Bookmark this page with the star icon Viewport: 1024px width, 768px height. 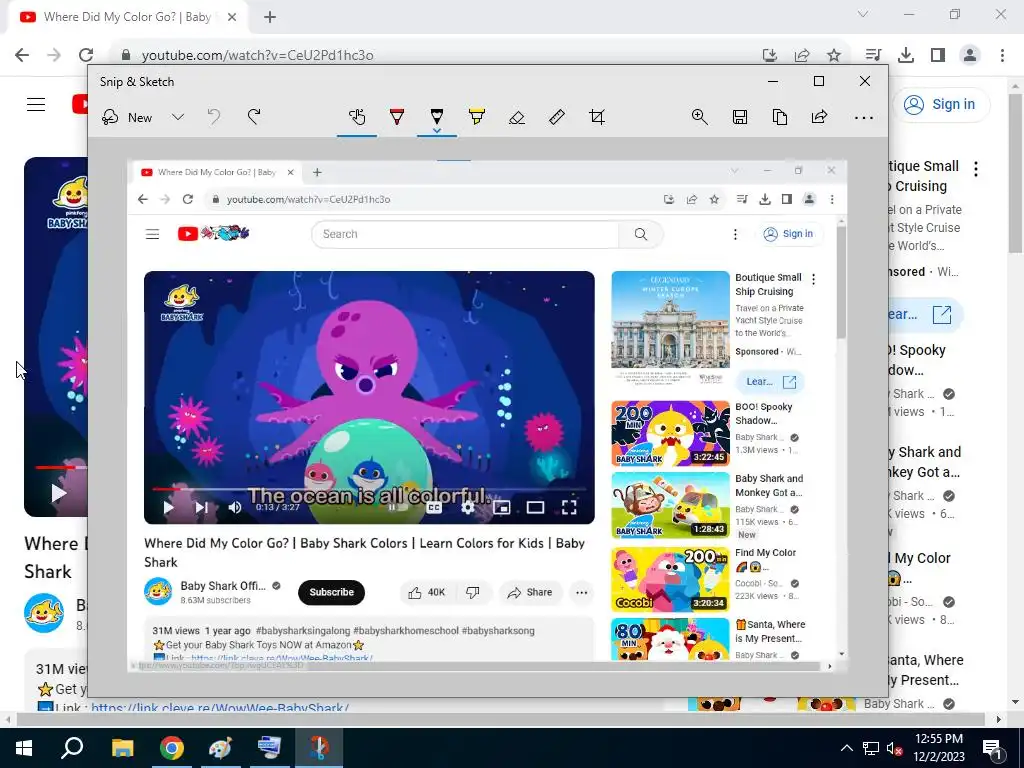pos(834,56)
